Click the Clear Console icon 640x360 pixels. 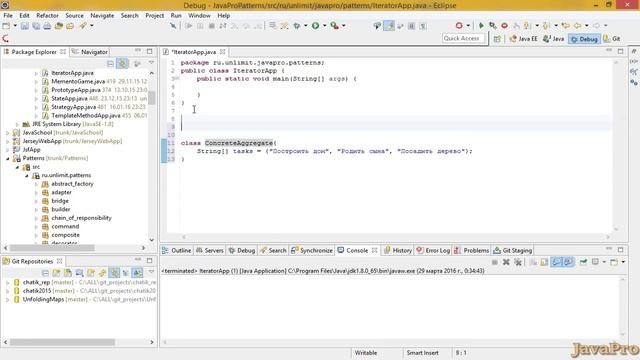pos(533,262)
